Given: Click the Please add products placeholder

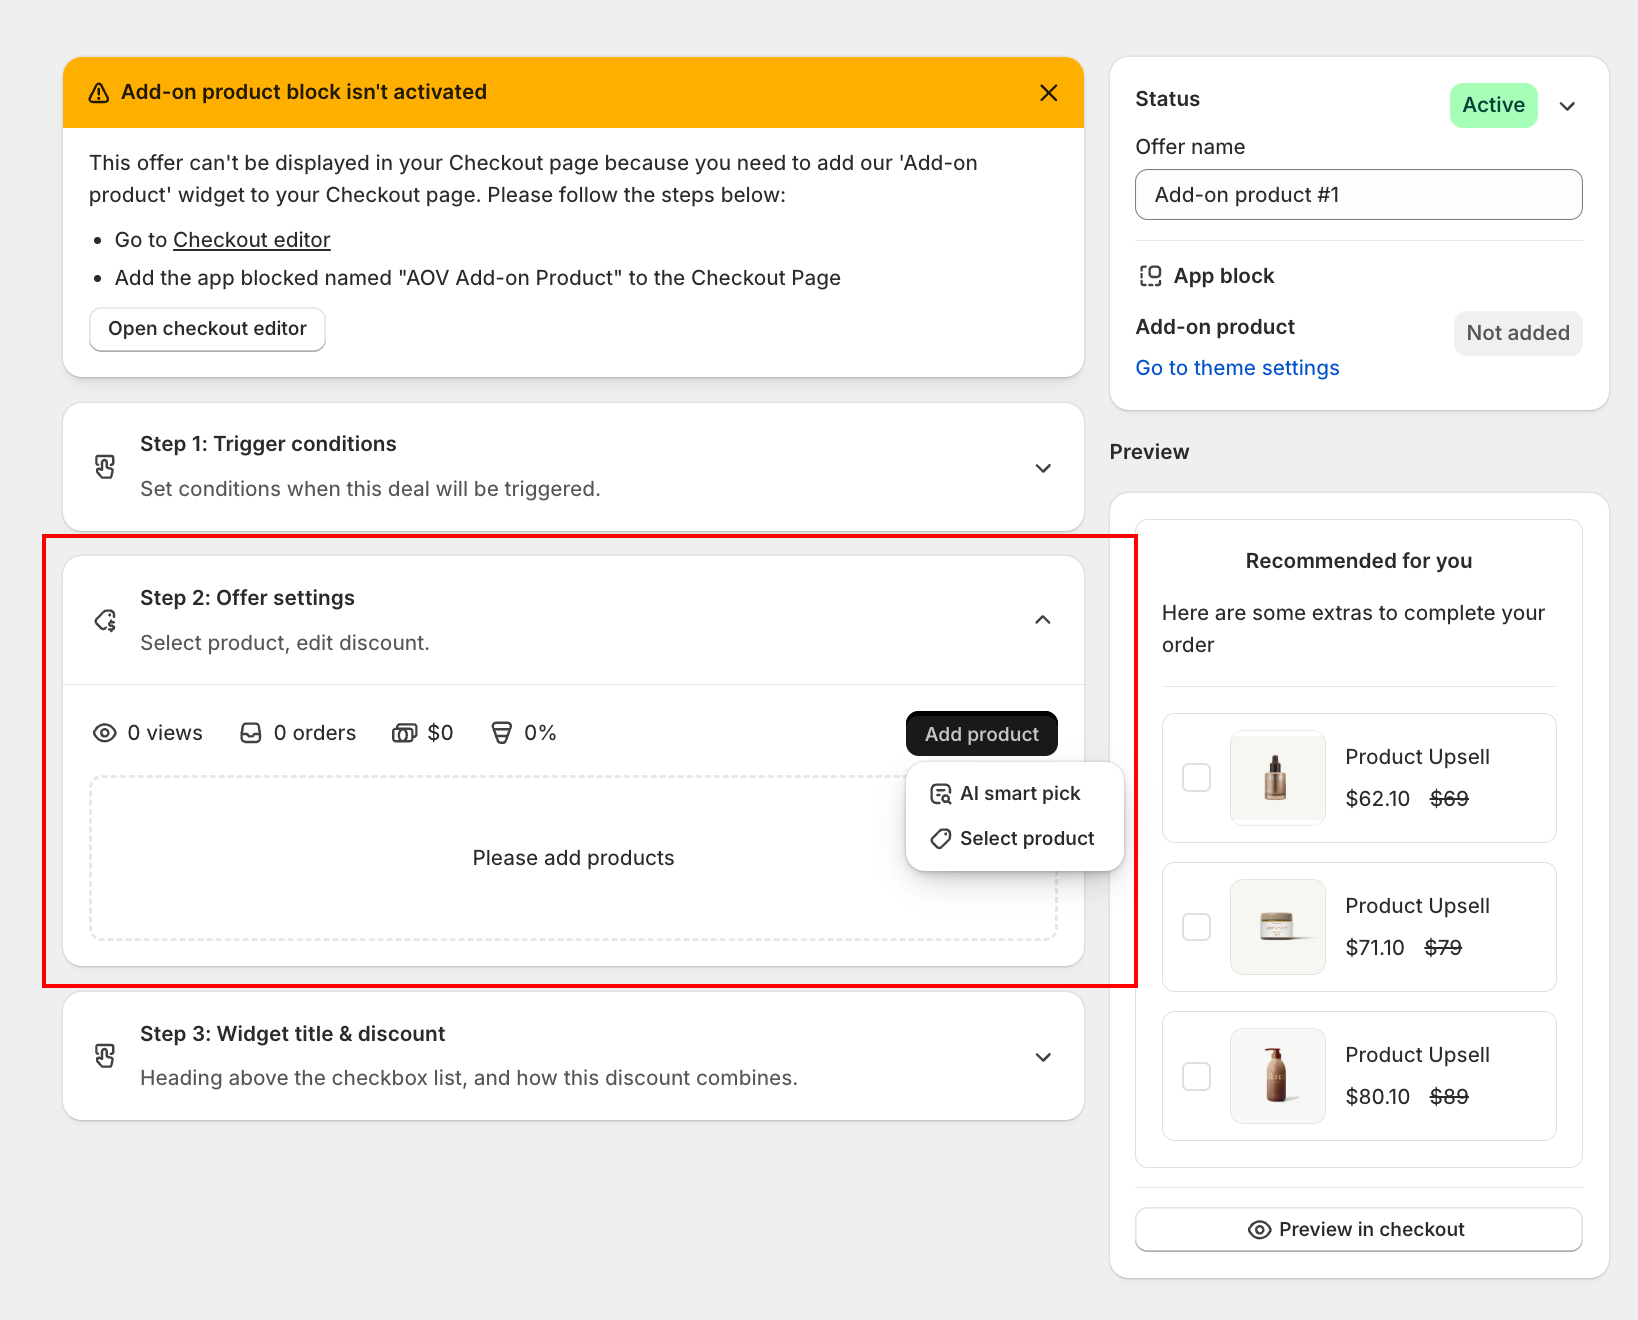Looking at the screenshot, I should click(x=573, y=858).
